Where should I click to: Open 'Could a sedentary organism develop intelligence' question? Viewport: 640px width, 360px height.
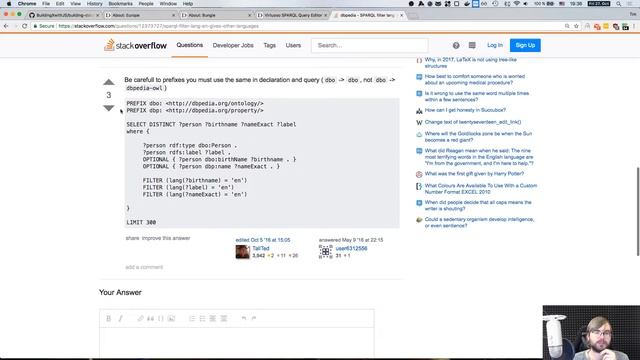click(479, 222)
